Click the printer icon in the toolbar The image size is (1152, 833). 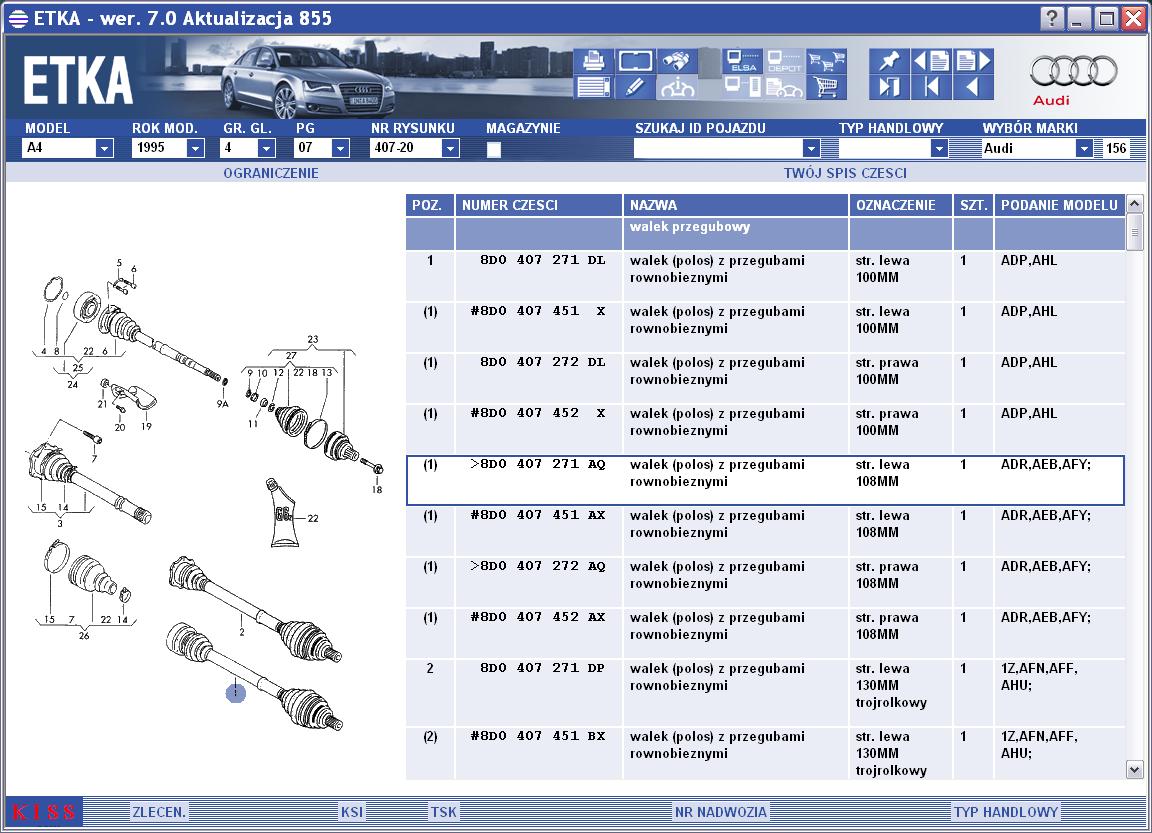593,61
